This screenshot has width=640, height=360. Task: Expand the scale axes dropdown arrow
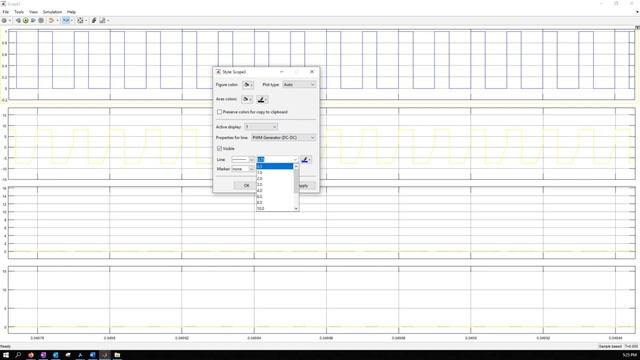pyautogui.click(x=86, y=20)
